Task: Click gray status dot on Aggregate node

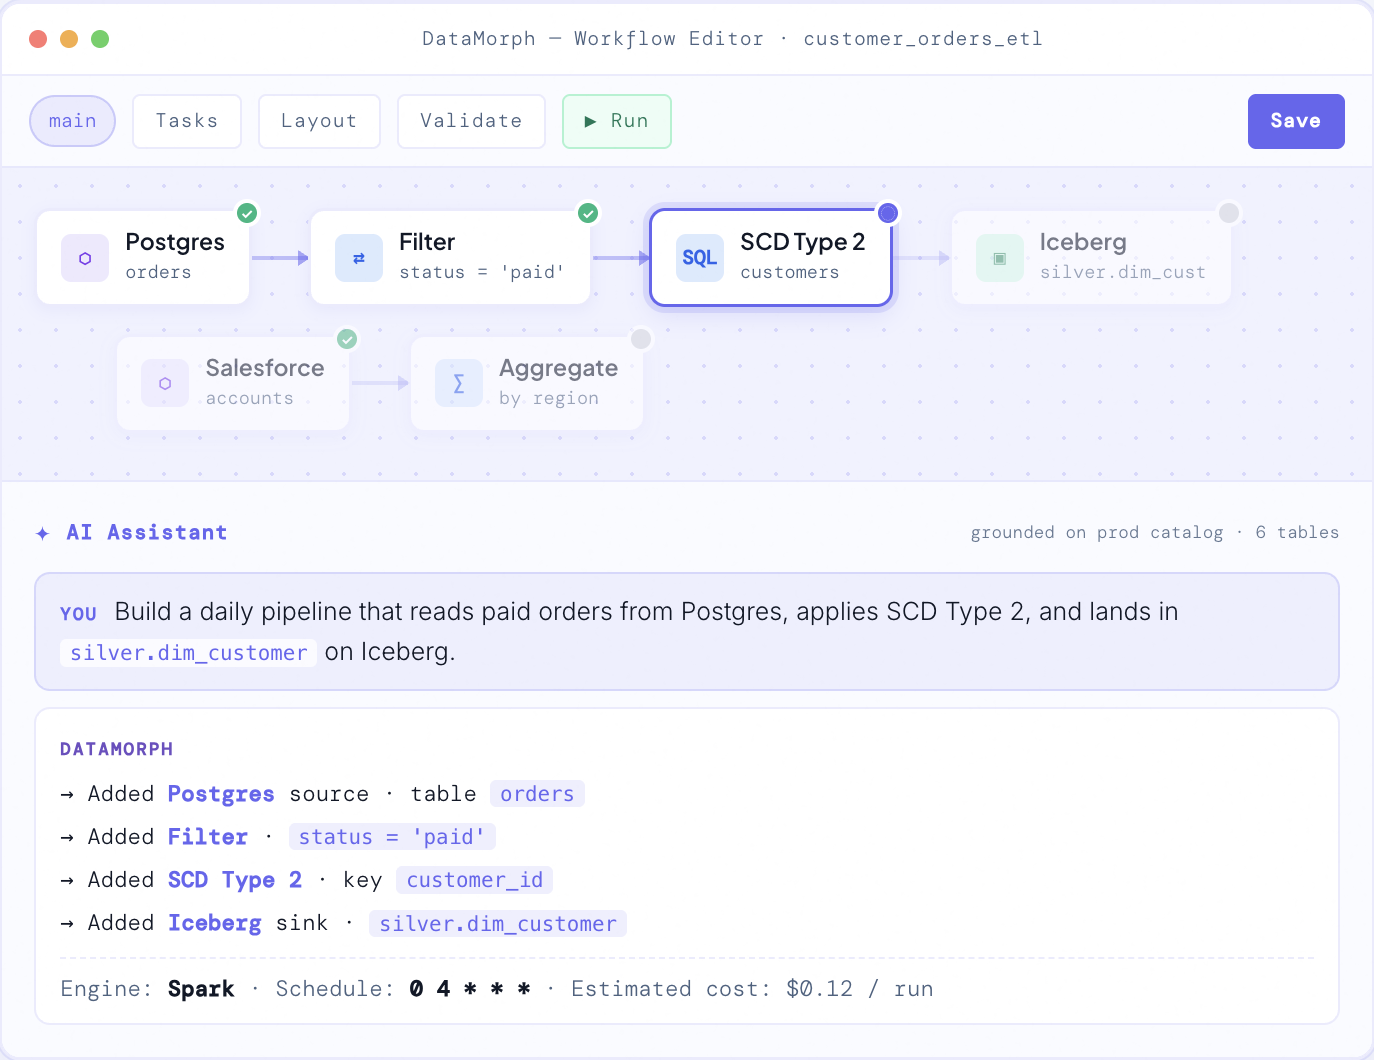Action: [641, 339]
